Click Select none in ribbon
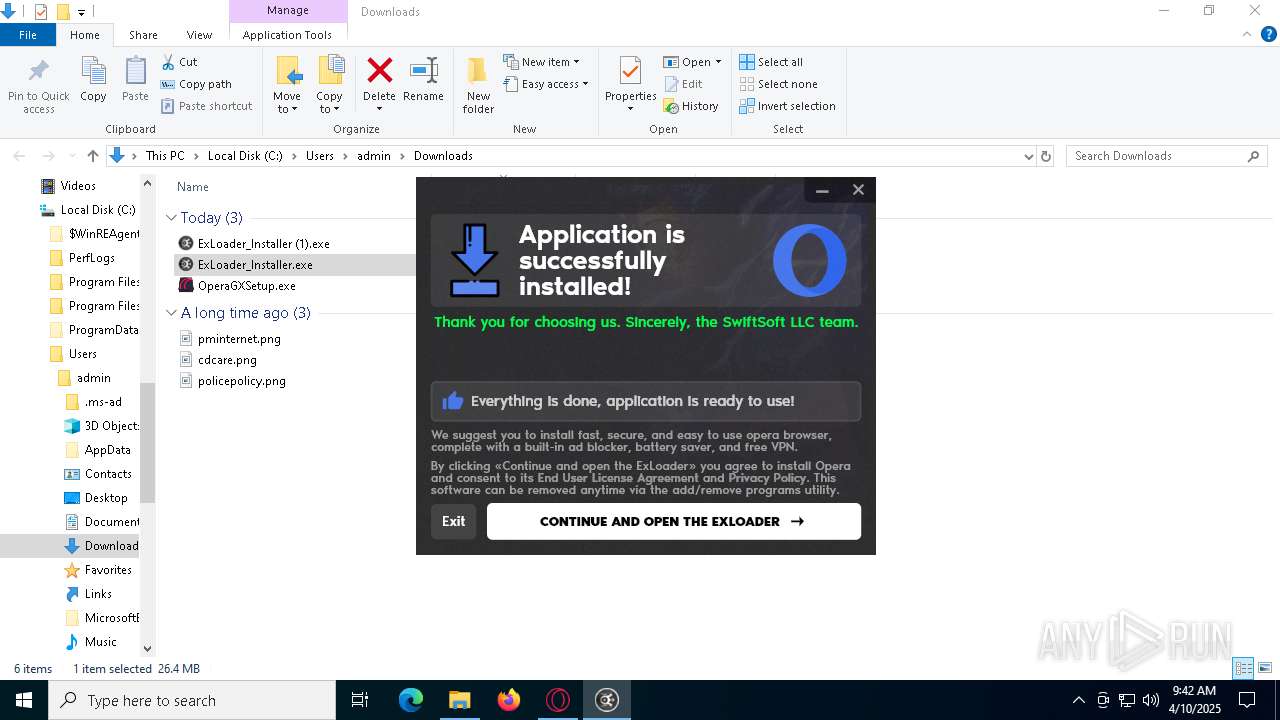This screenshot has width=1280, height=720. pyautogui.click(x=778, y=84)
